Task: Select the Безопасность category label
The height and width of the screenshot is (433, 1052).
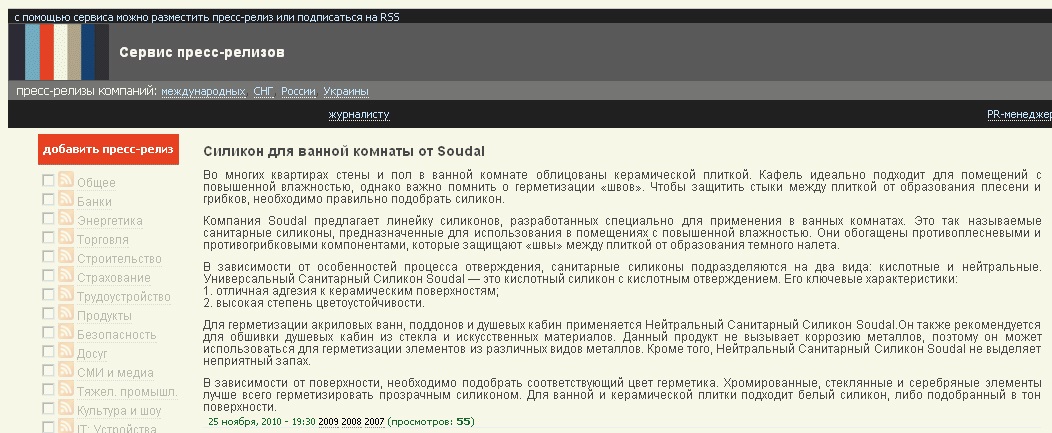Action: coord(116,334)
